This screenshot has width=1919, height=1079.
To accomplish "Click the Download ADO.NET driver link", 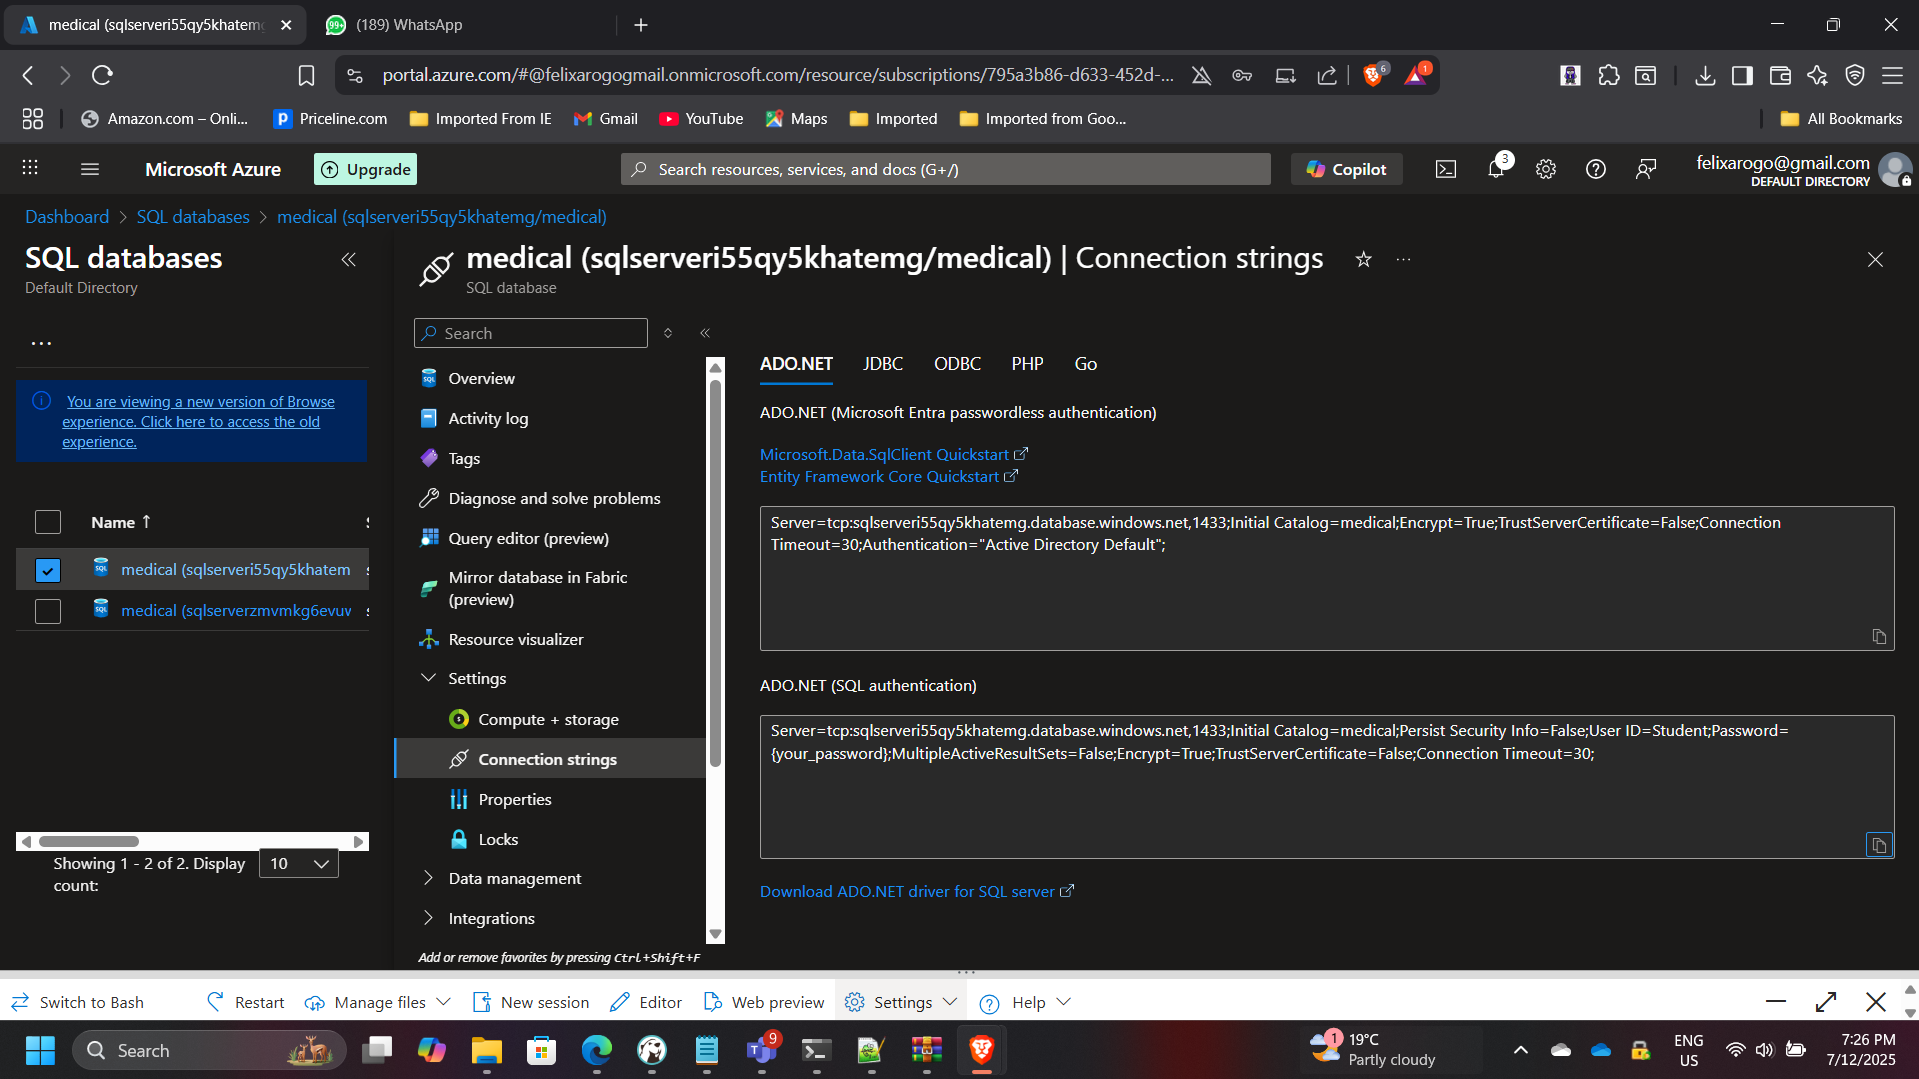I will [908, 891].
